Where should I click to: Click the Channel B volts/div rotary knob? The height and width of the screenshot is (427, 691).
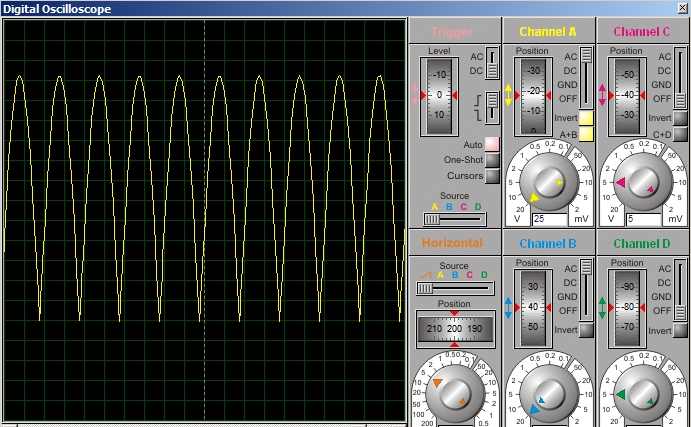(548, 396)
